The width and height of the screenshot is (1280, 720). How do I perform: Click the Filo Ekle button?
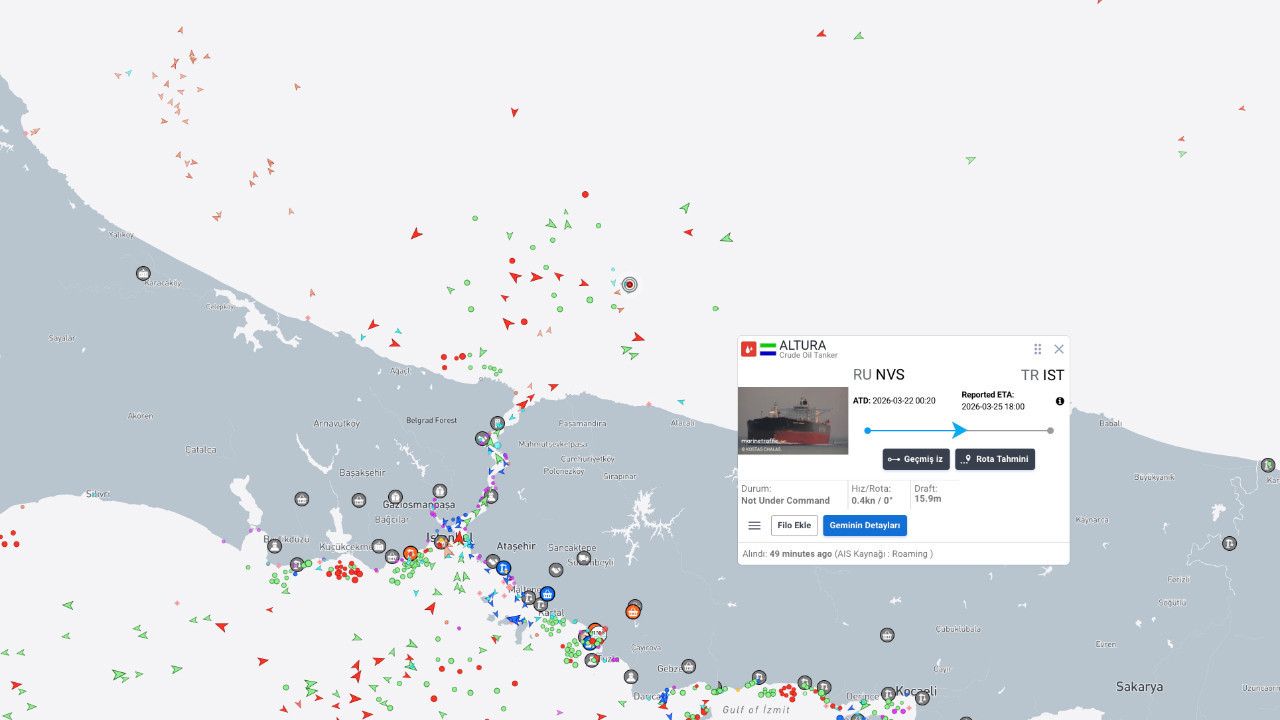click(x=794, y=526)
